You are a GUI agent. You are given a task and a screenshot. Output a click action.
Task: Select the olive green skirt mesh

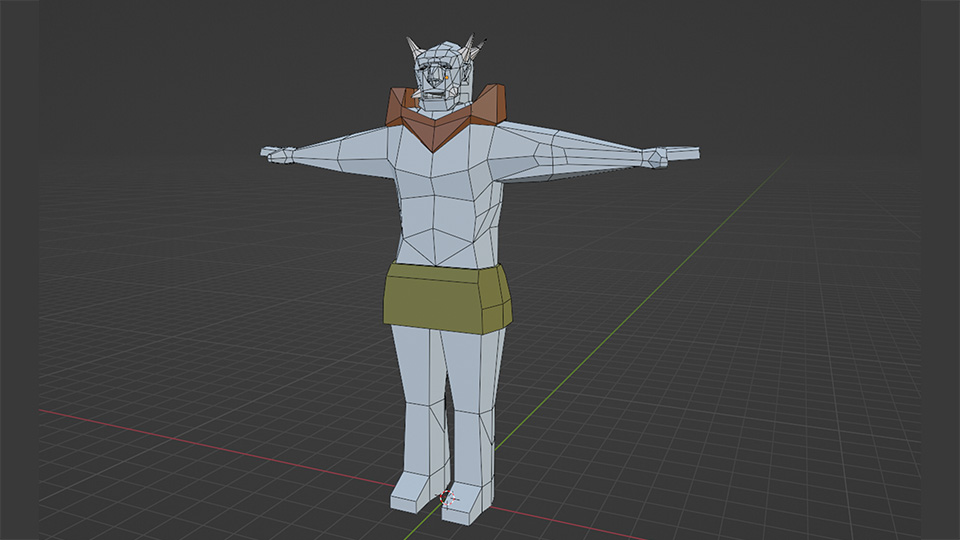point(448,298)
